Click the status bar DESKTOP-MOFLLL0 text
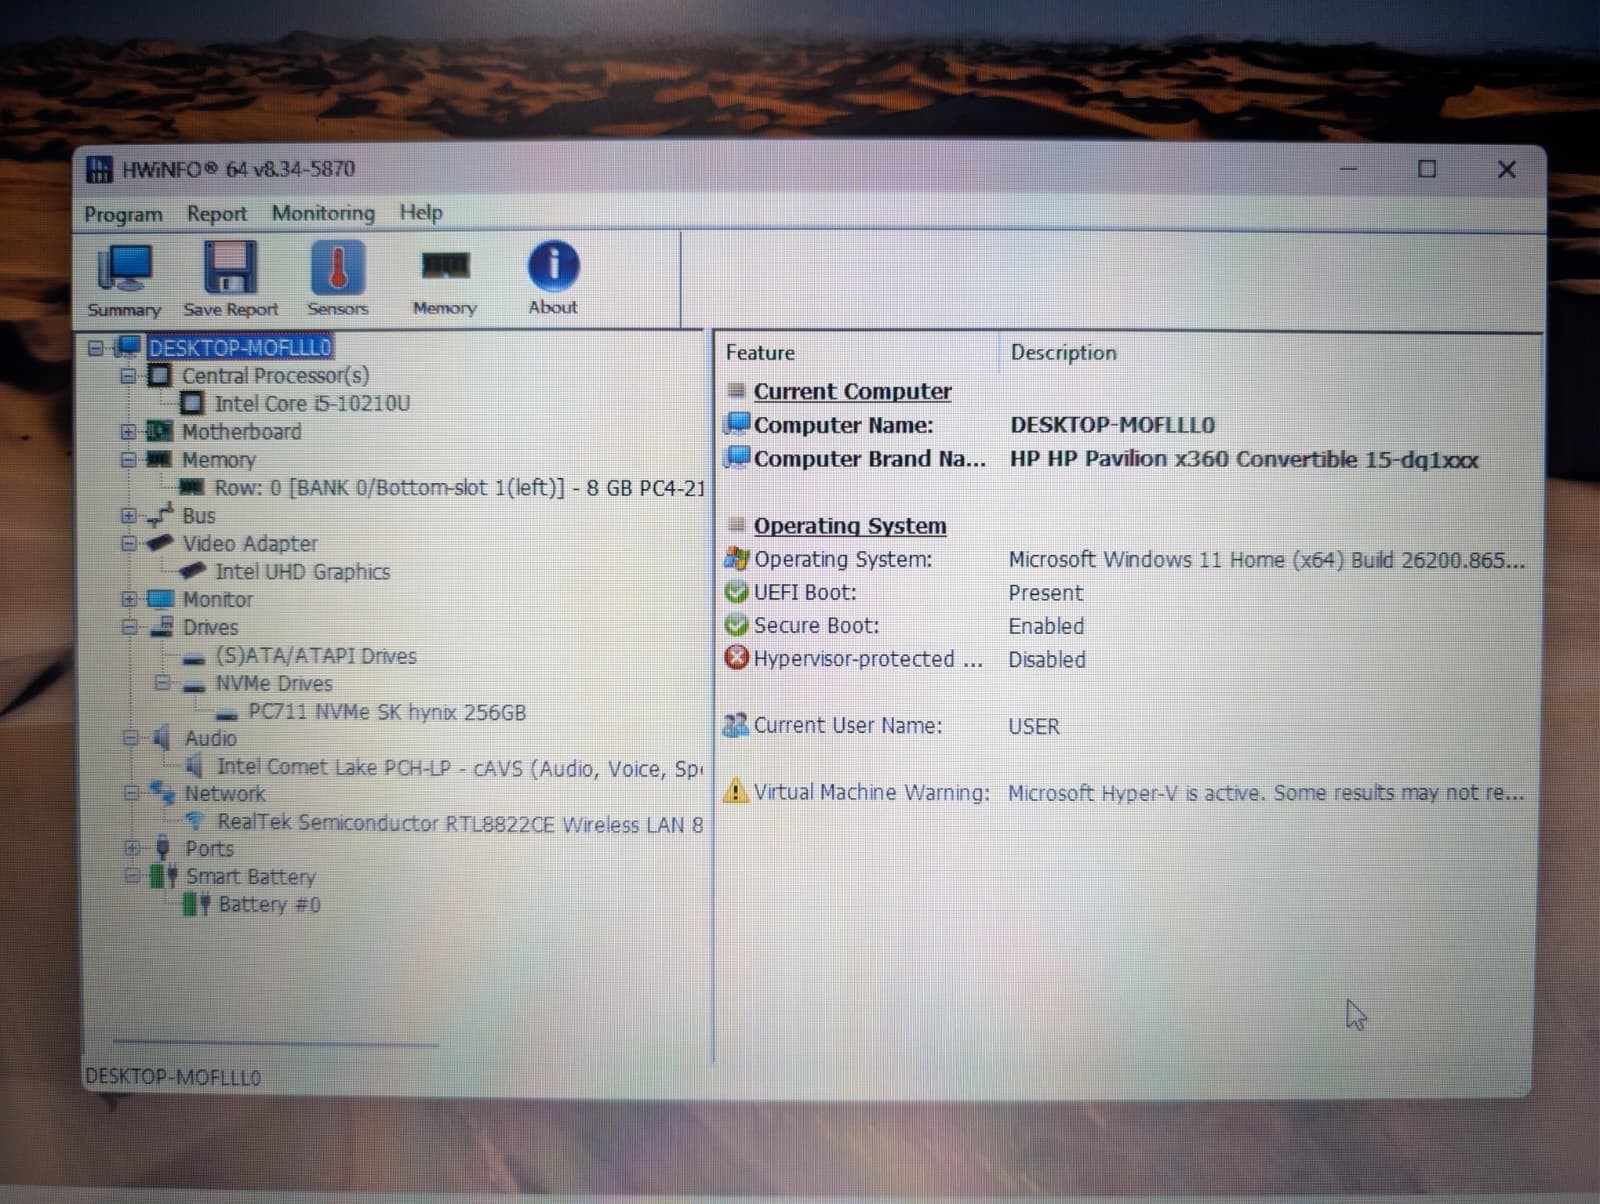This screenshot has width=1600, height=1204. [x=173, y=1077]
